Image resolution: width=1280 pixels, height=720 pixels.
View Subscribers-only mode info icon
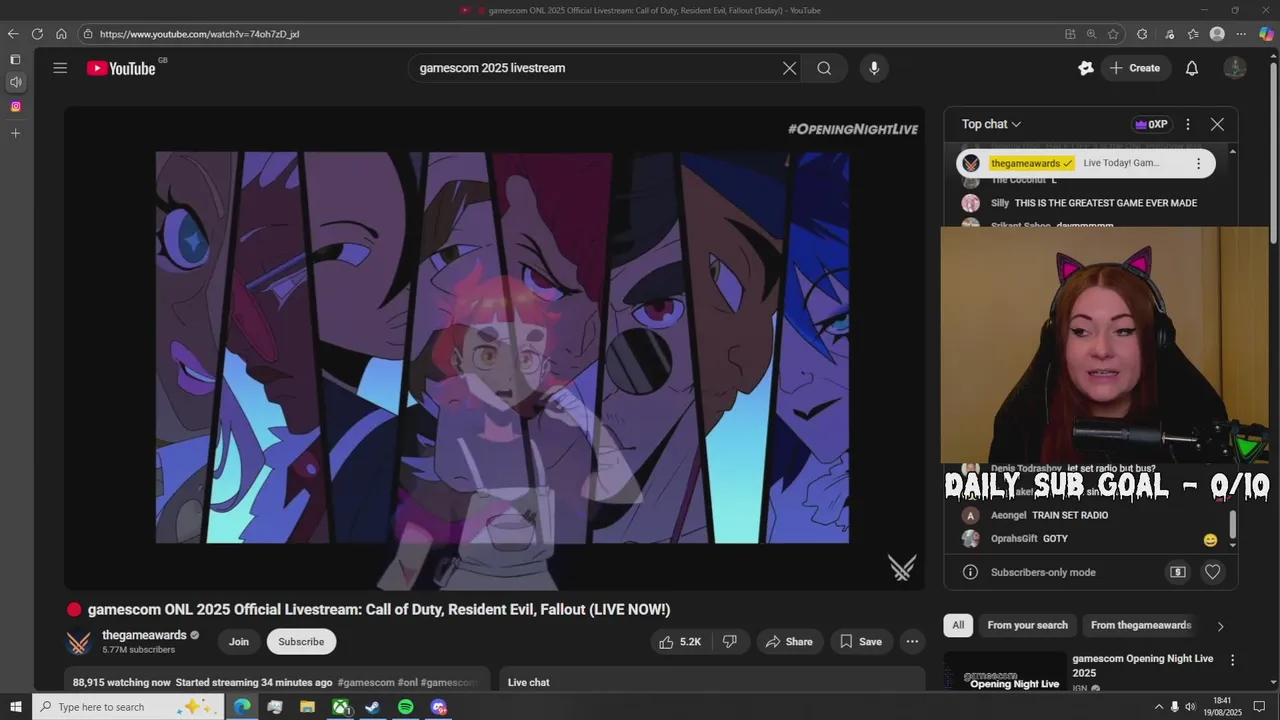click(x=970, y=572)
